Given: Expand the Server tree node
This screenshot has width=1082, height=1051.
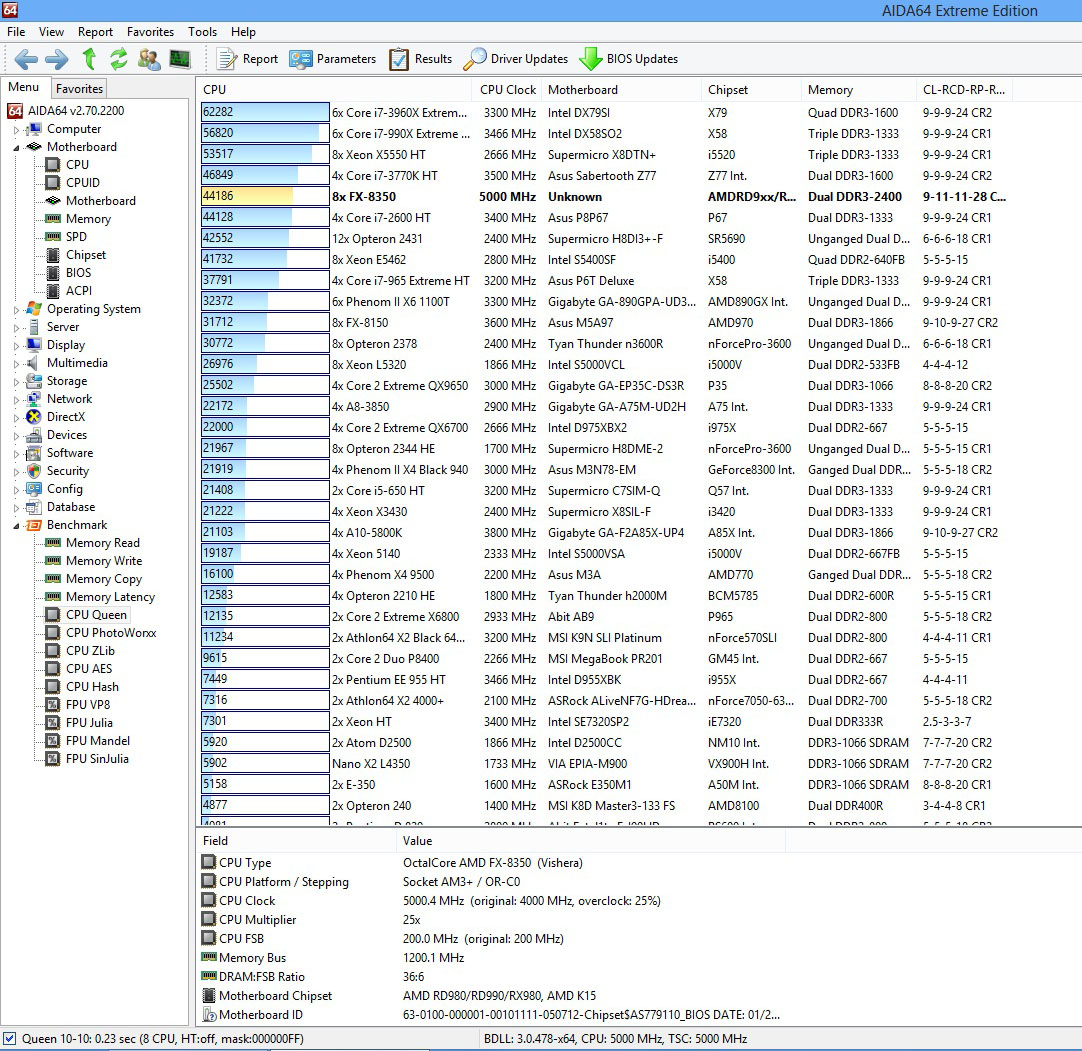Looking at the screenshot, I should (17, 328).
